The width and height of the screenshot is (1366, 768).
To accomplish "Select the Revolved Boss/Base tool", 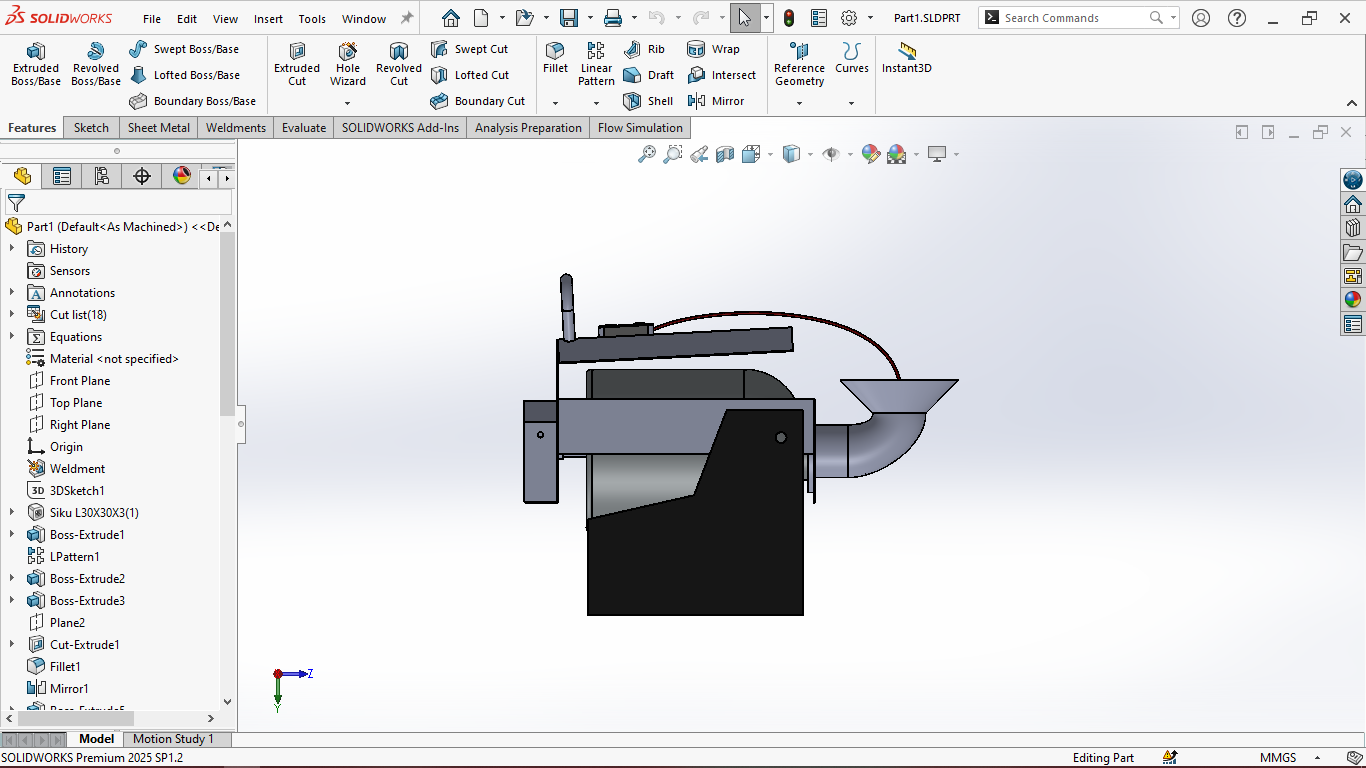I will coord(96,64).
